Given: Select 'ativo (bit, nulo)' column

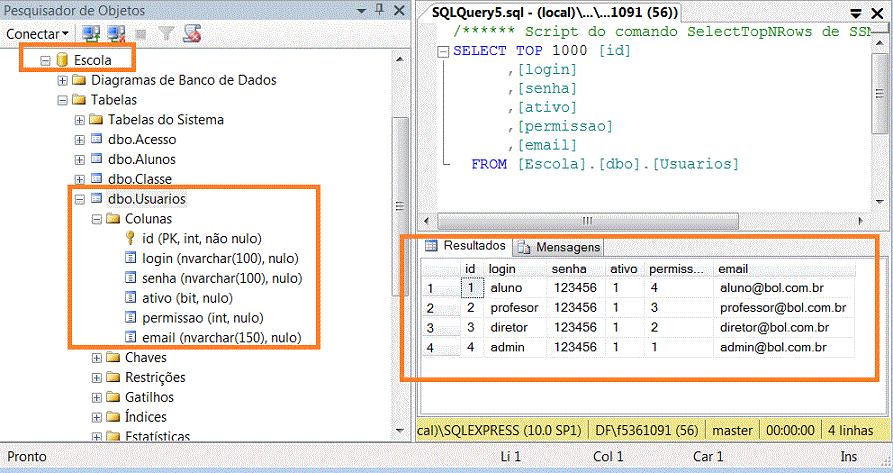Looking at the screenshot, I should tap(187, 298).
